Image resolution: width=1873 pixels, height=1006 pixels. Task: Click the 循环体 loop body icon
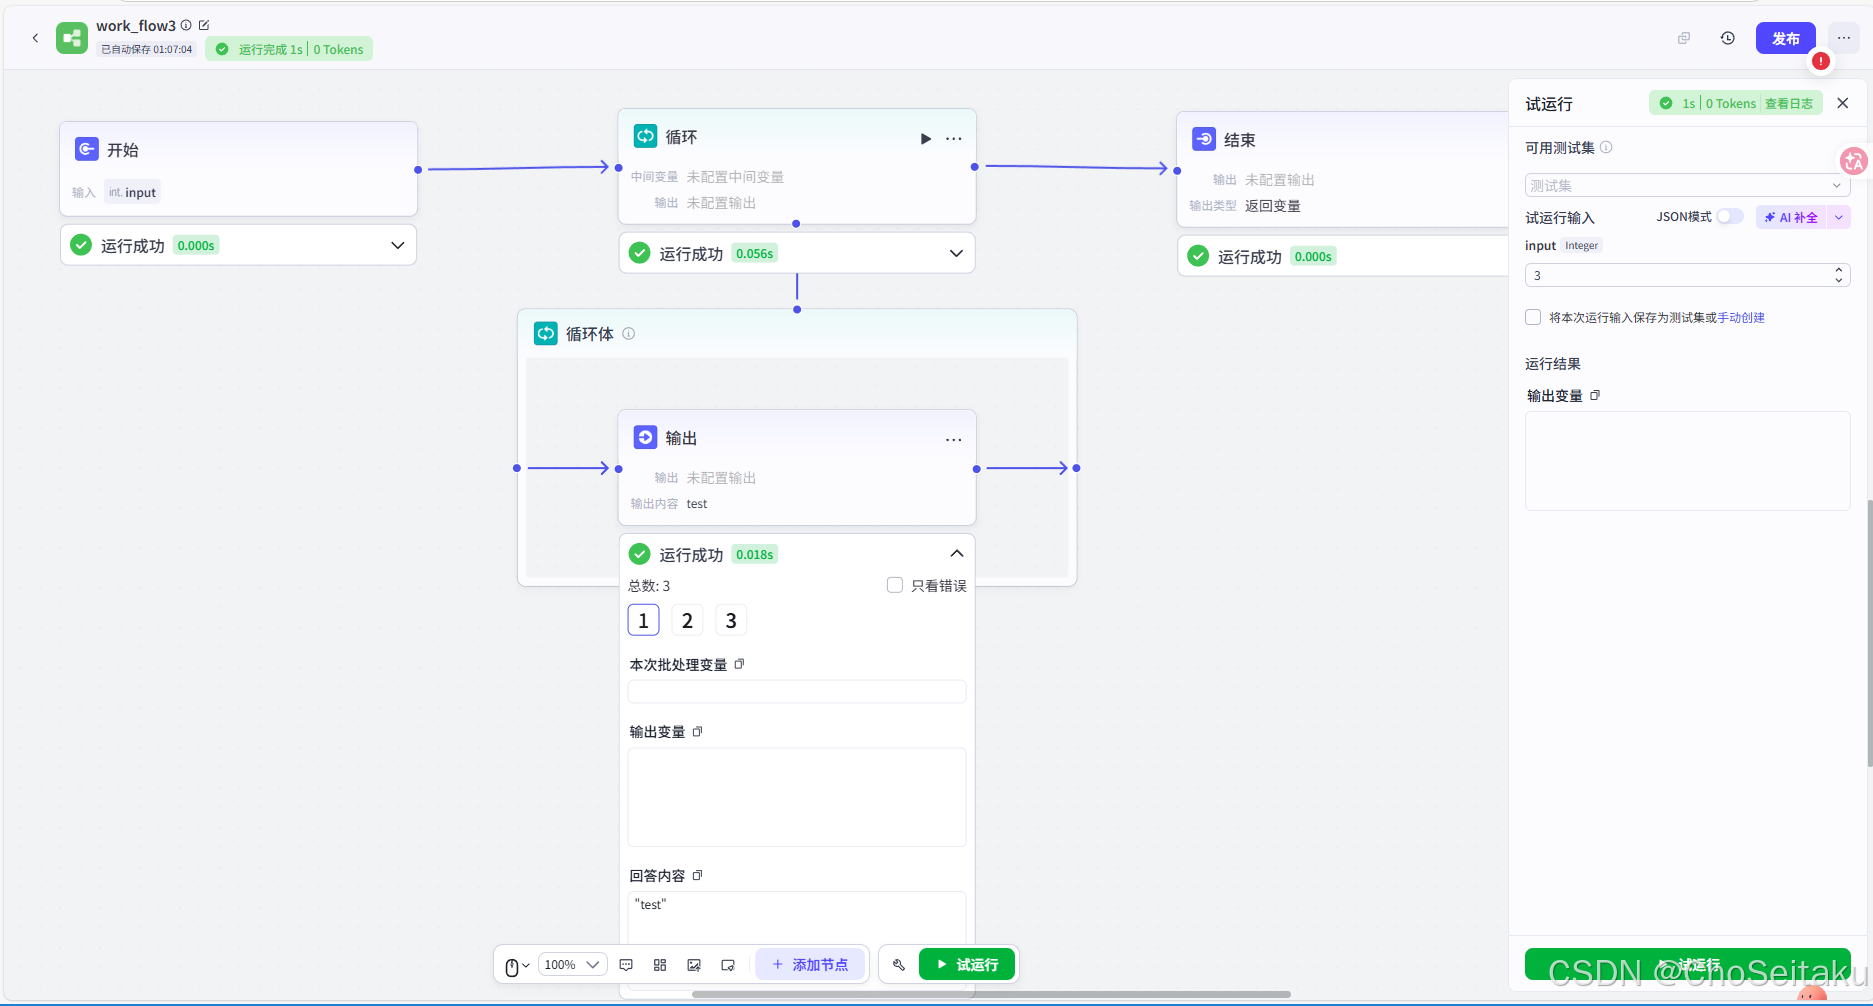[546, 333]
